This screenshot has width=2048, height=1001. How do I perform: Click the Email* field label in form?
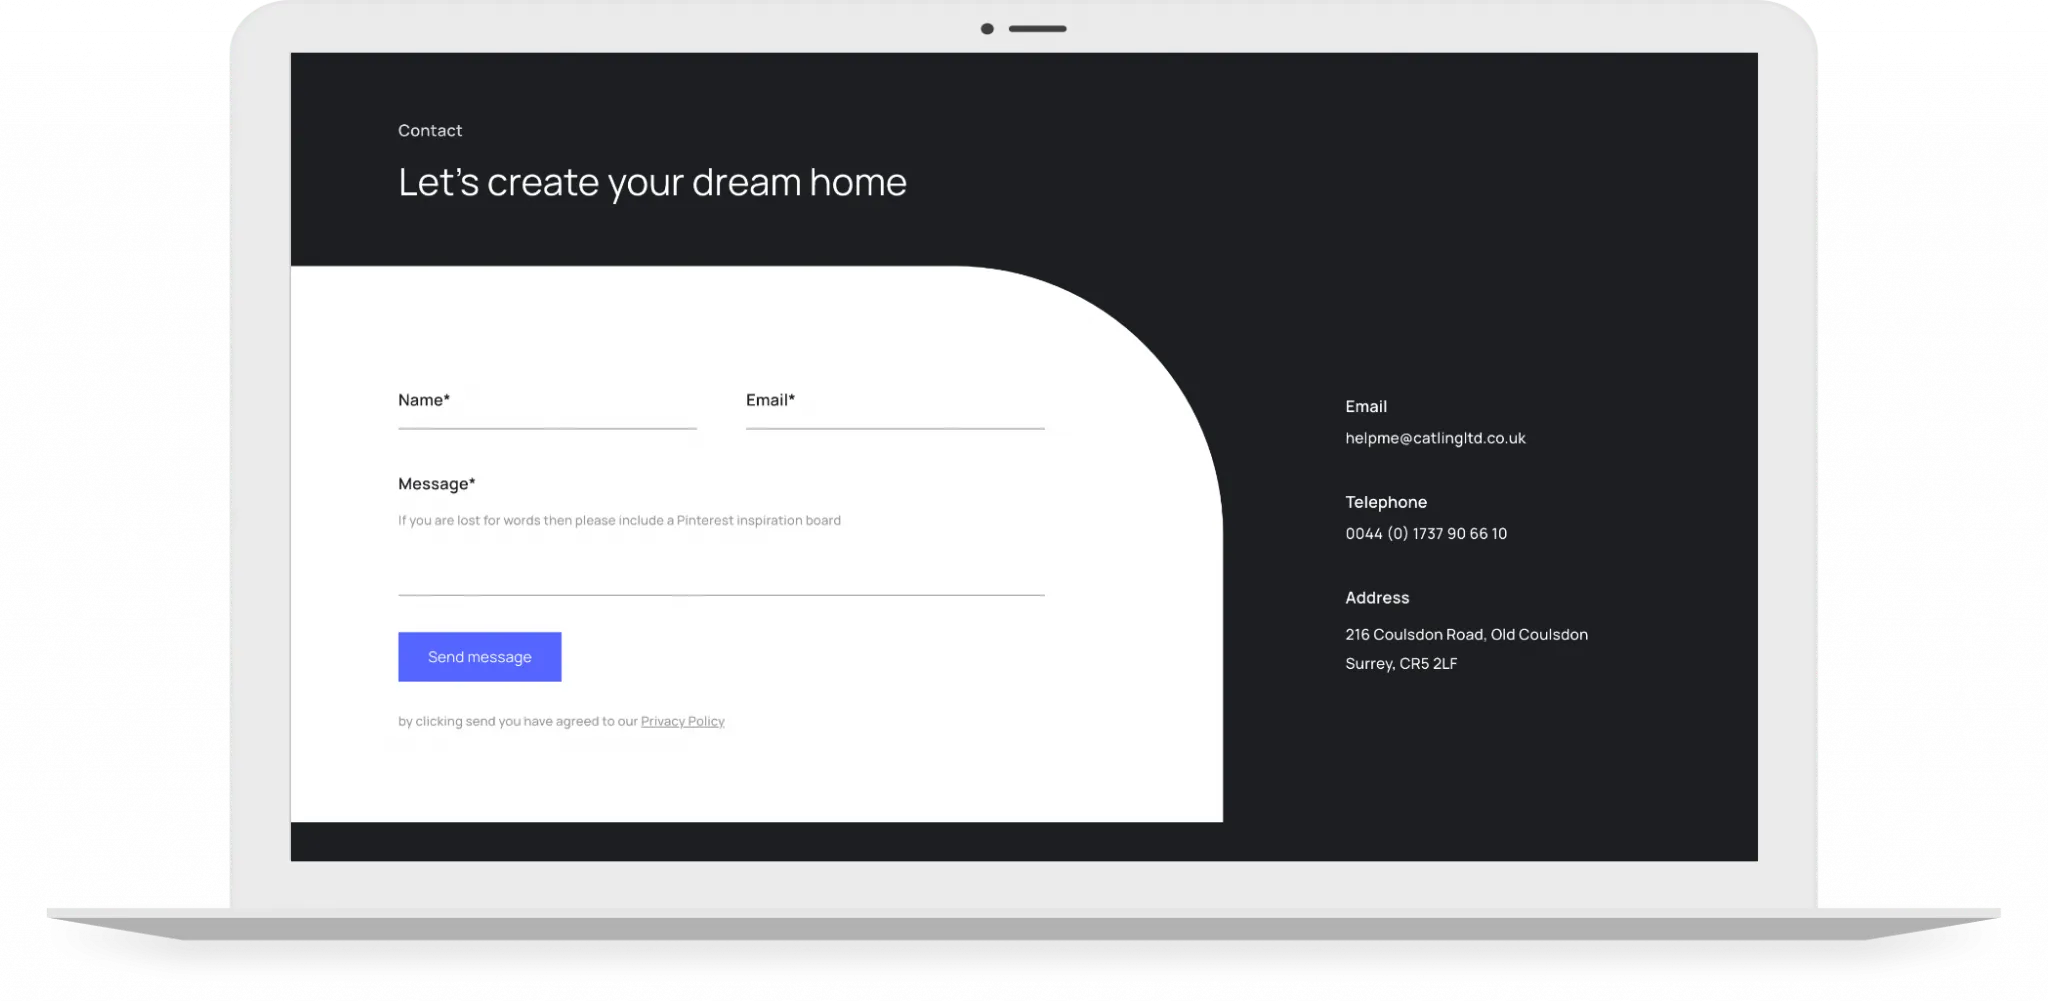coord(770,400)
